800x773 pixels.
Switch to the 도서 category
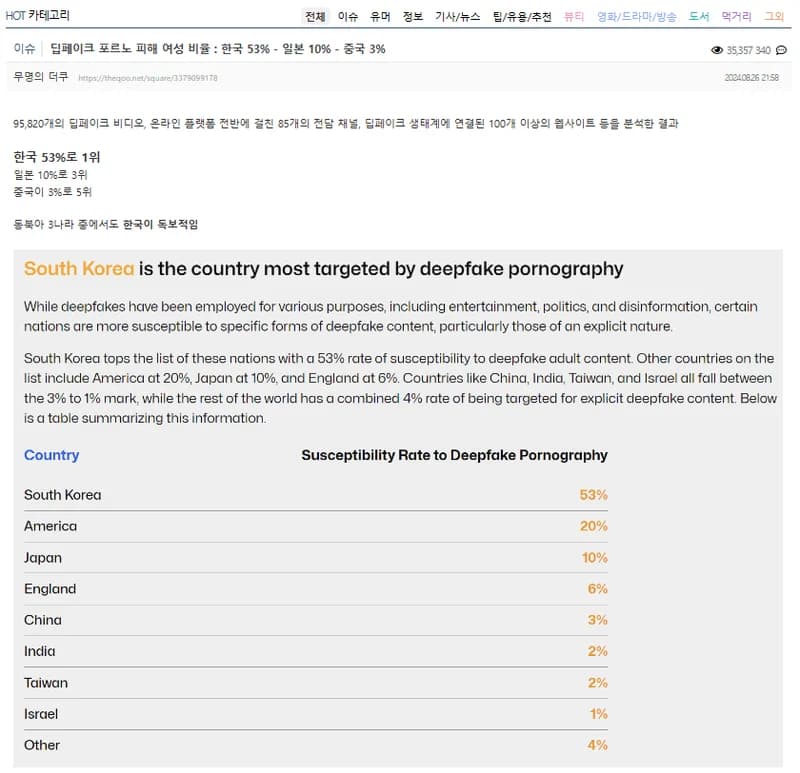point(698,17)
